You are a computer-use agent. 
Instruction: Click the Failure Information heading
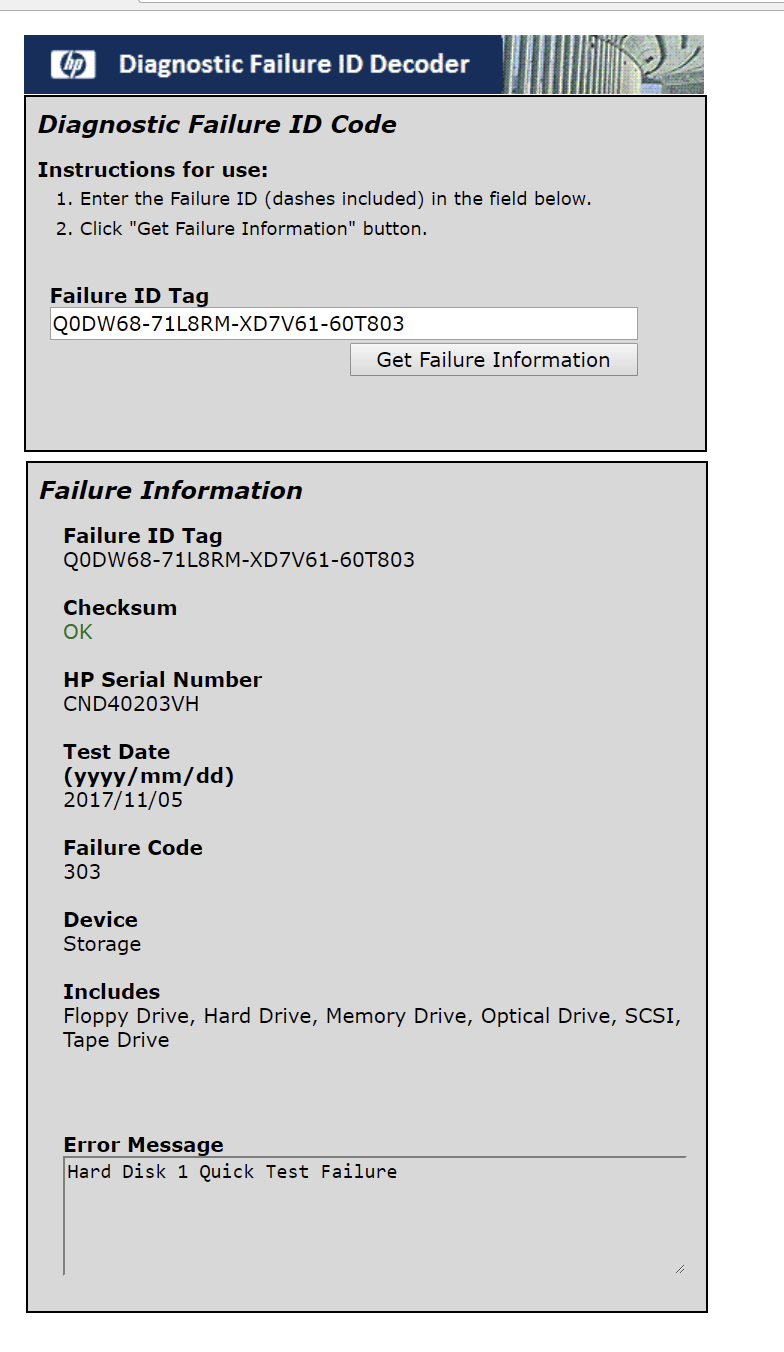coord(171,491)
